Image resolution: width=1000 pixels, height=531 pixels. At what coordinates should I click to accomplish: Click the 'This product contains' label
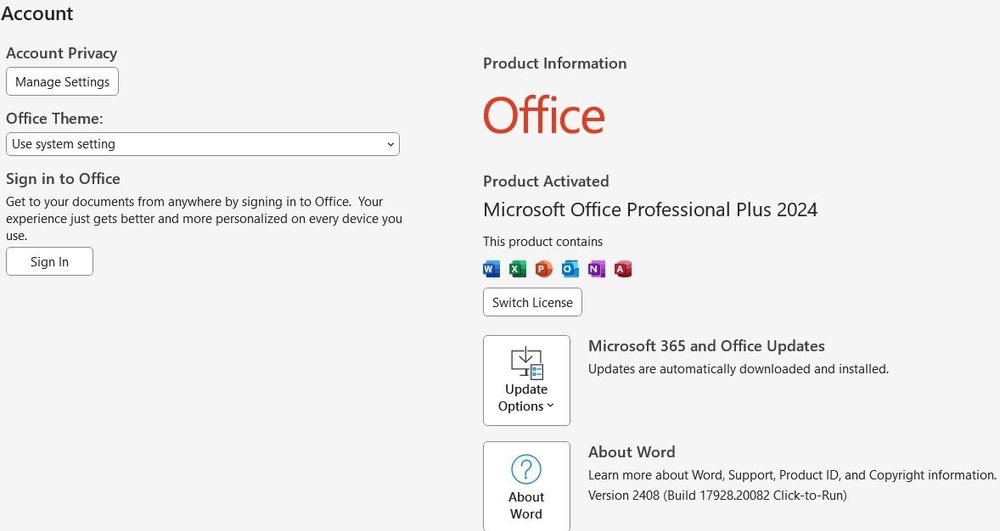coord(543,242)
